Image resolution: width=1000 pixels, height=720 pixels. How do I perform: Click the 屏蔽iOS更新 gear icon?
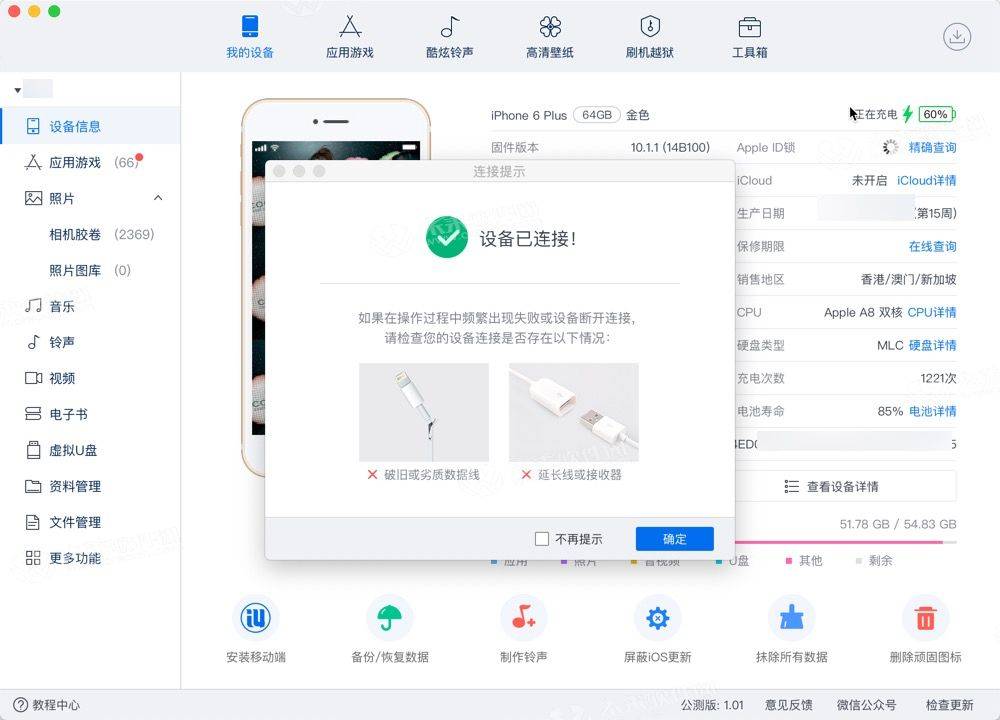pos(658,617)
